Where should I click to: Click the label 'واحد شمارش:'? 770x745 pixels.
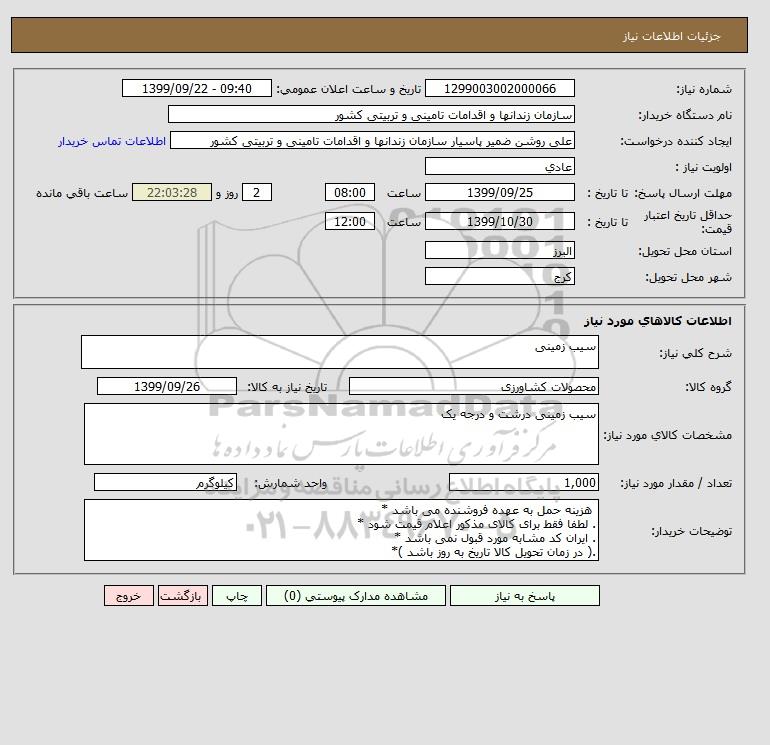(x=290, y=484)
